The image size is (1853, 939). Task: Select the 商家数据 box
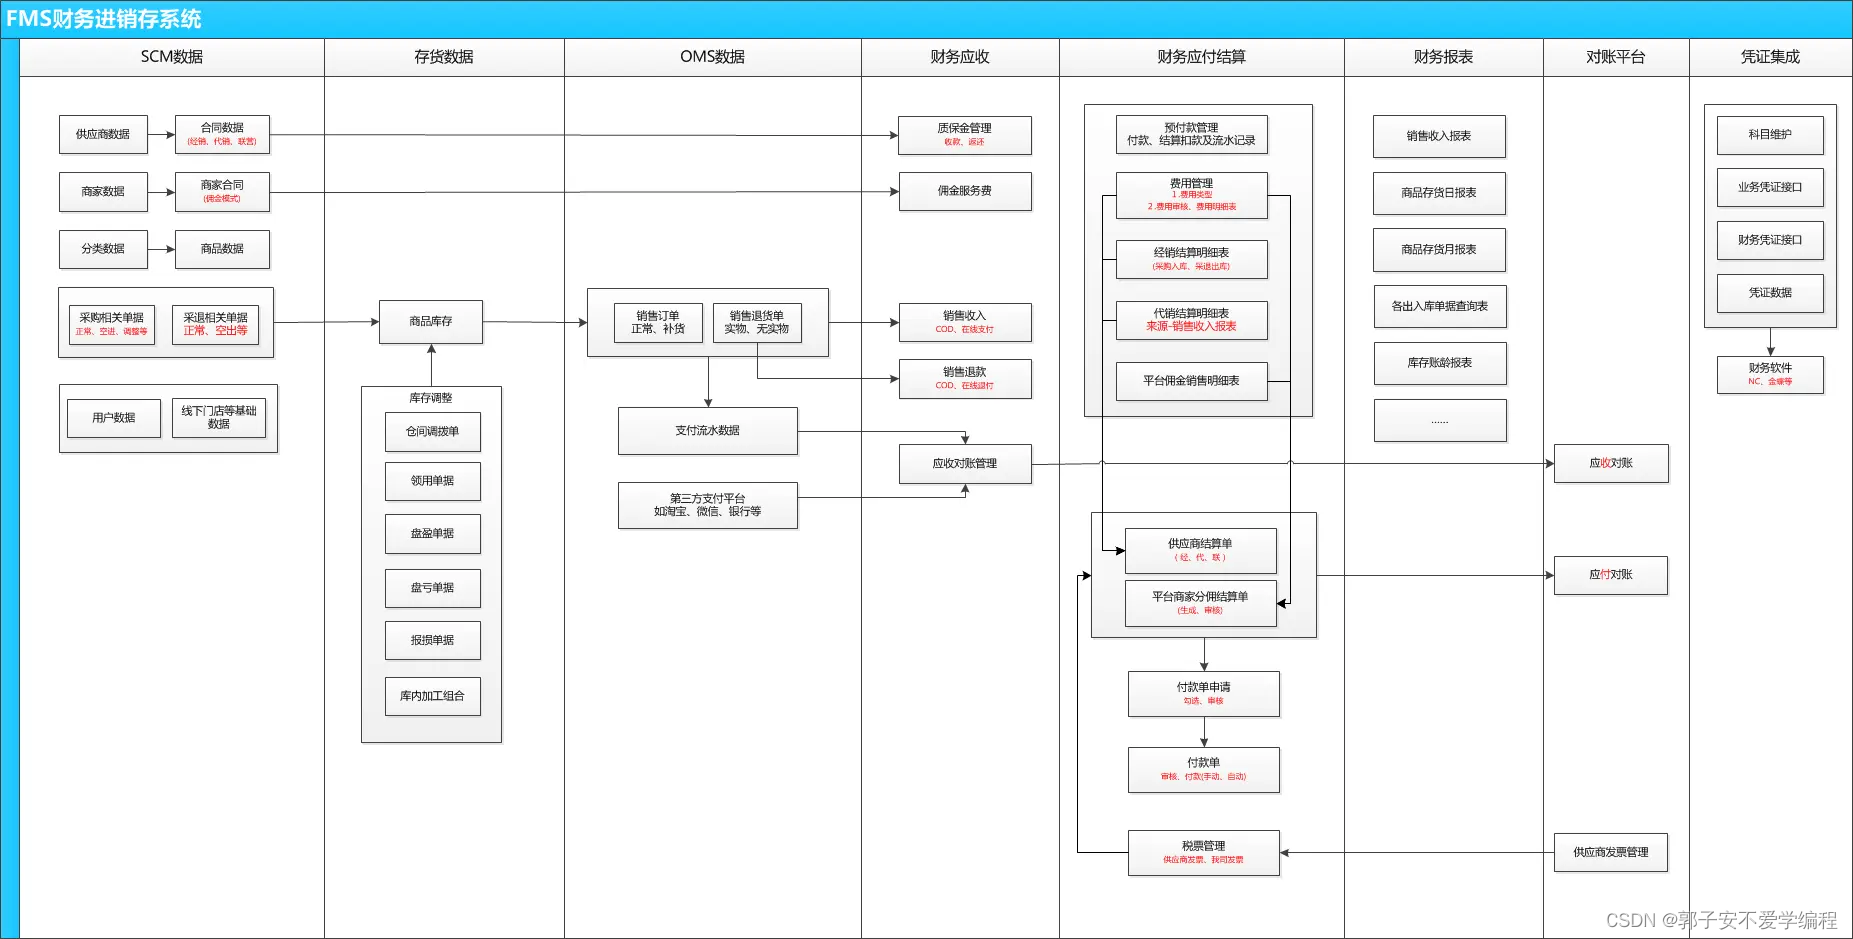pyautogui.click(x=103, y=191)
